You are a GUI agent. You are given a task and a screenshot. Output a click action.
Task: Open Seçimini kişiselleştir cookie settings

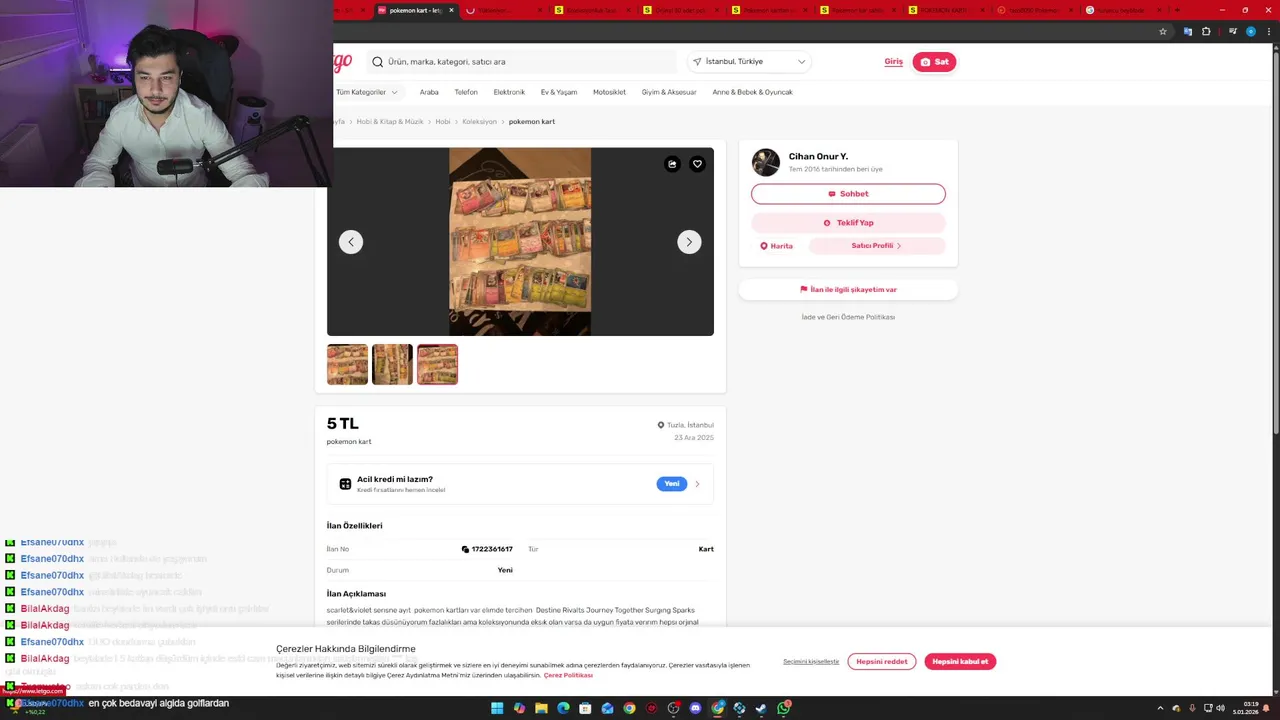coord(811,662)
